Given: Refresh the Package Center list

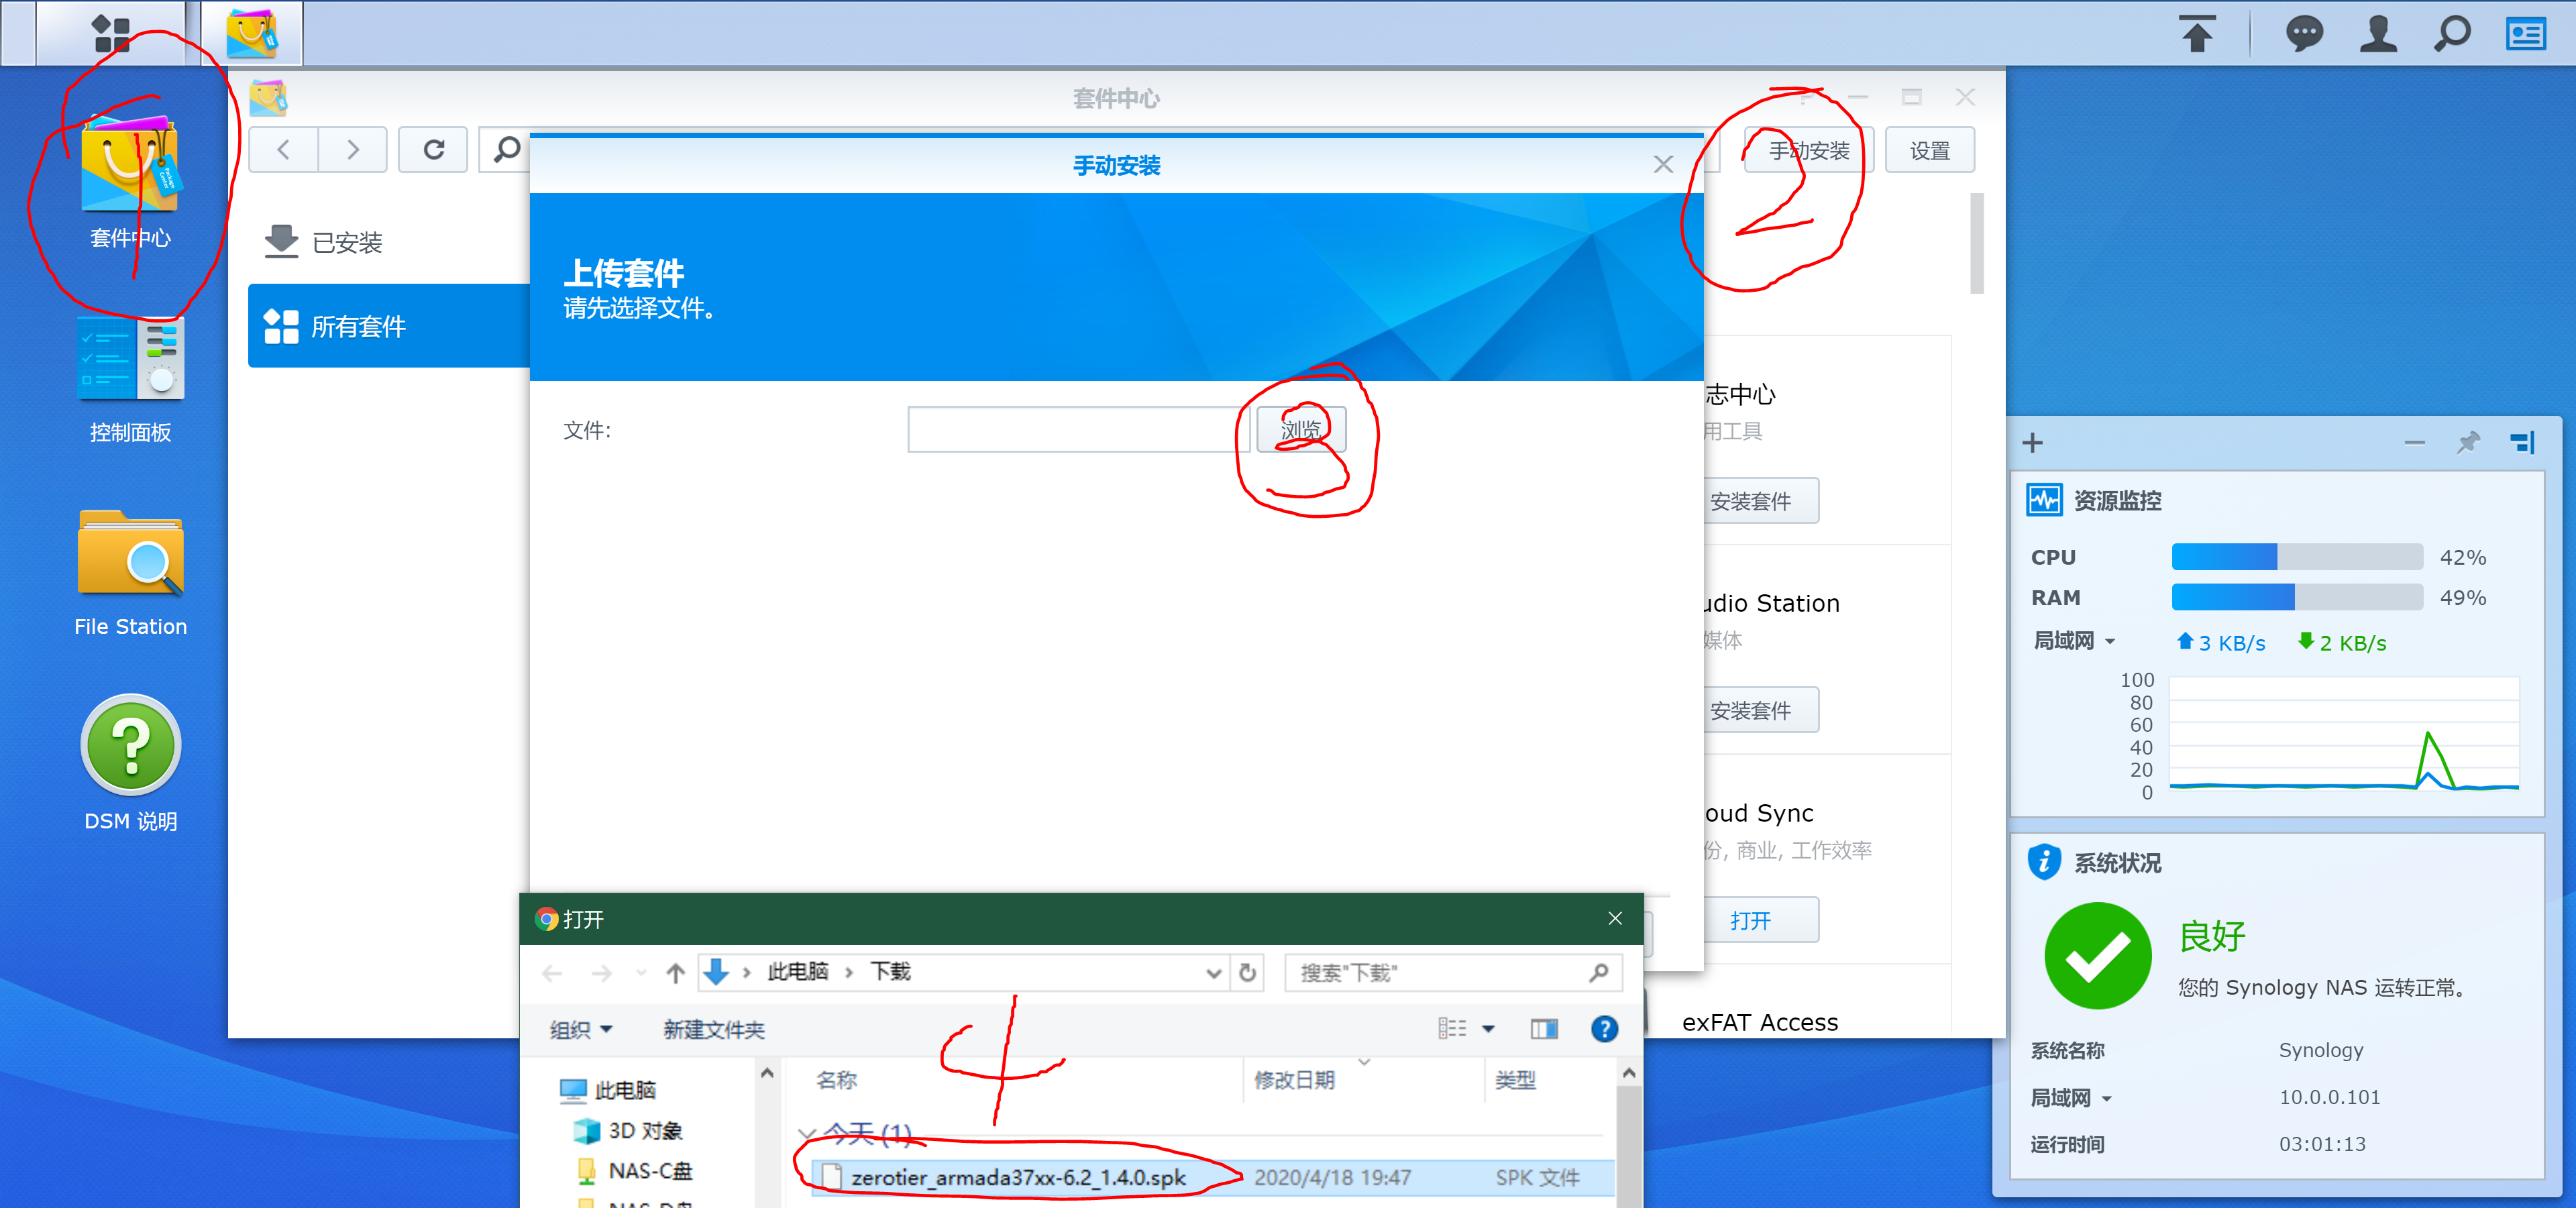Looking at the screenshot, I should click(x=433, y=150).
